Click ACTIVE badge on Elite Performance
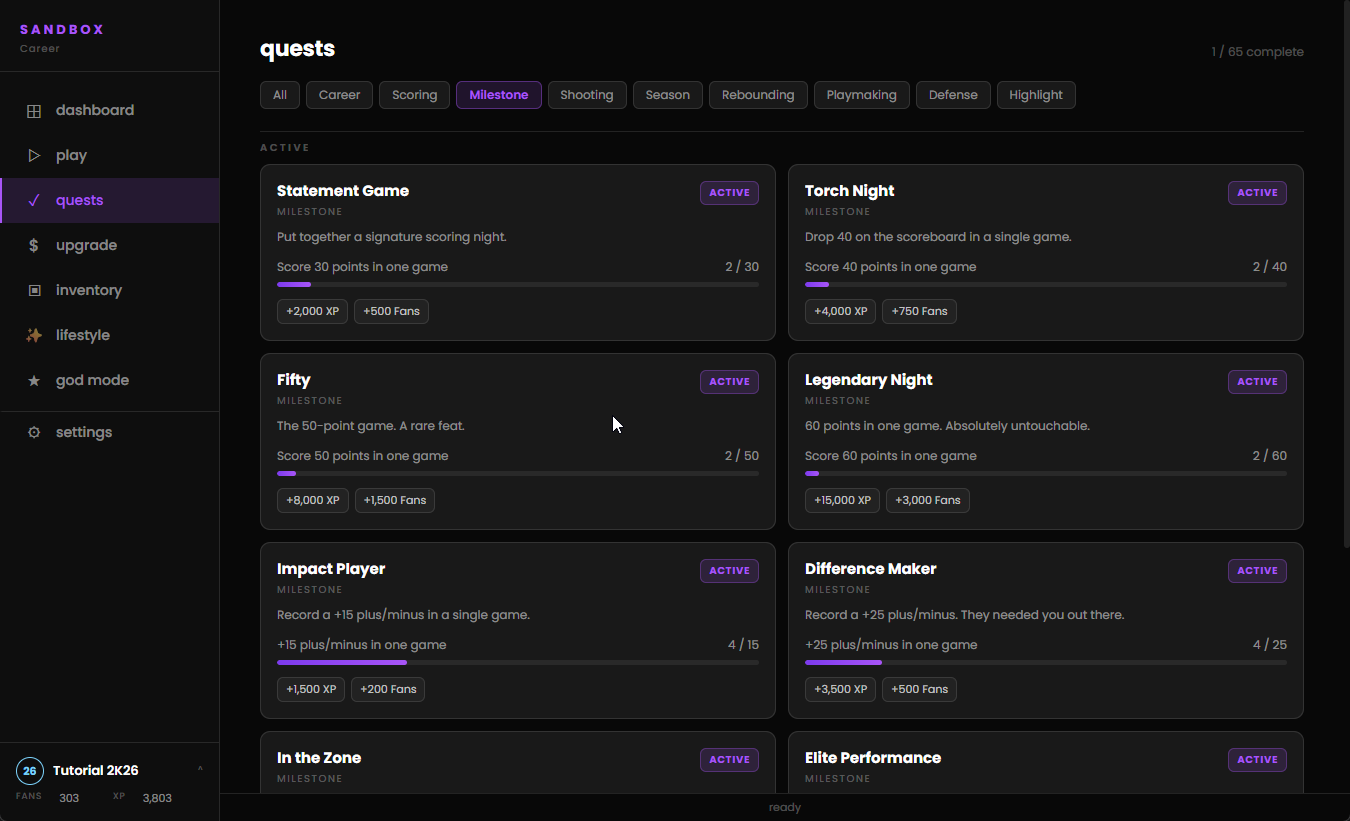The image size is (1350, 821). (1257, 760)
